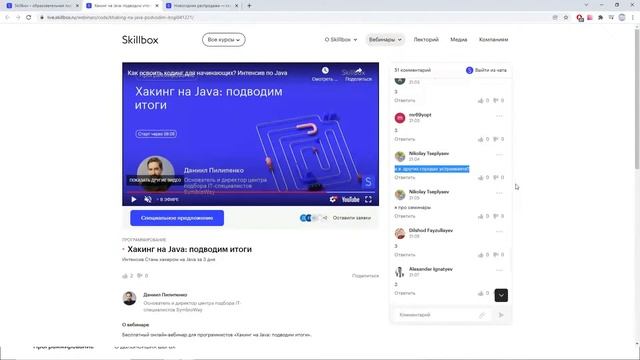Open options for Dilshod Fayzullayev's comment
This screenshot has width=640, height=360.
click(499, 231)
